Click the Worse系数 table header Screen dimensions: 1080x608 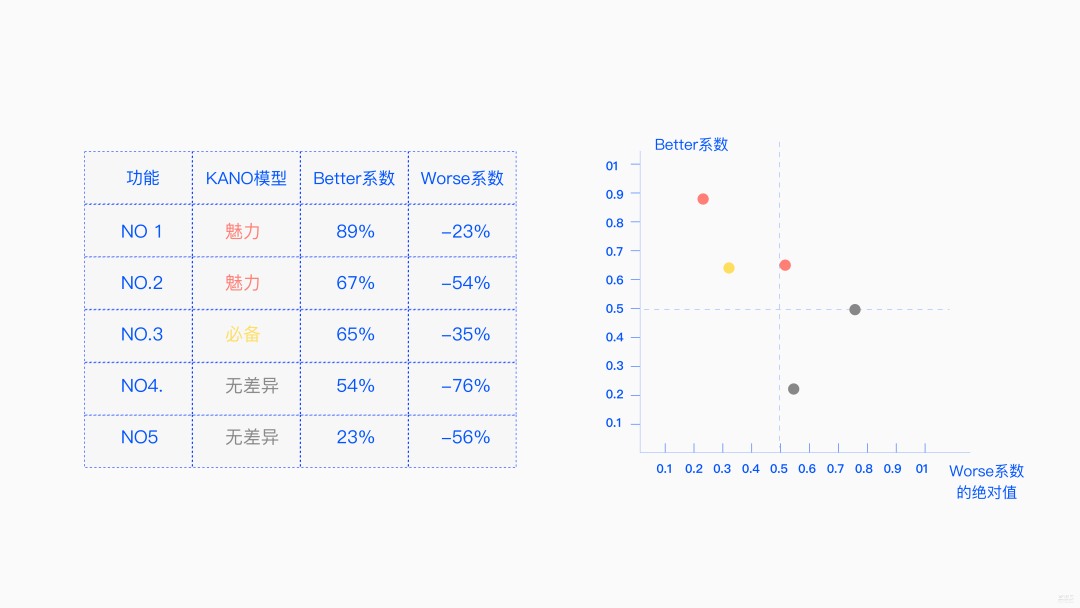point(462,178)
